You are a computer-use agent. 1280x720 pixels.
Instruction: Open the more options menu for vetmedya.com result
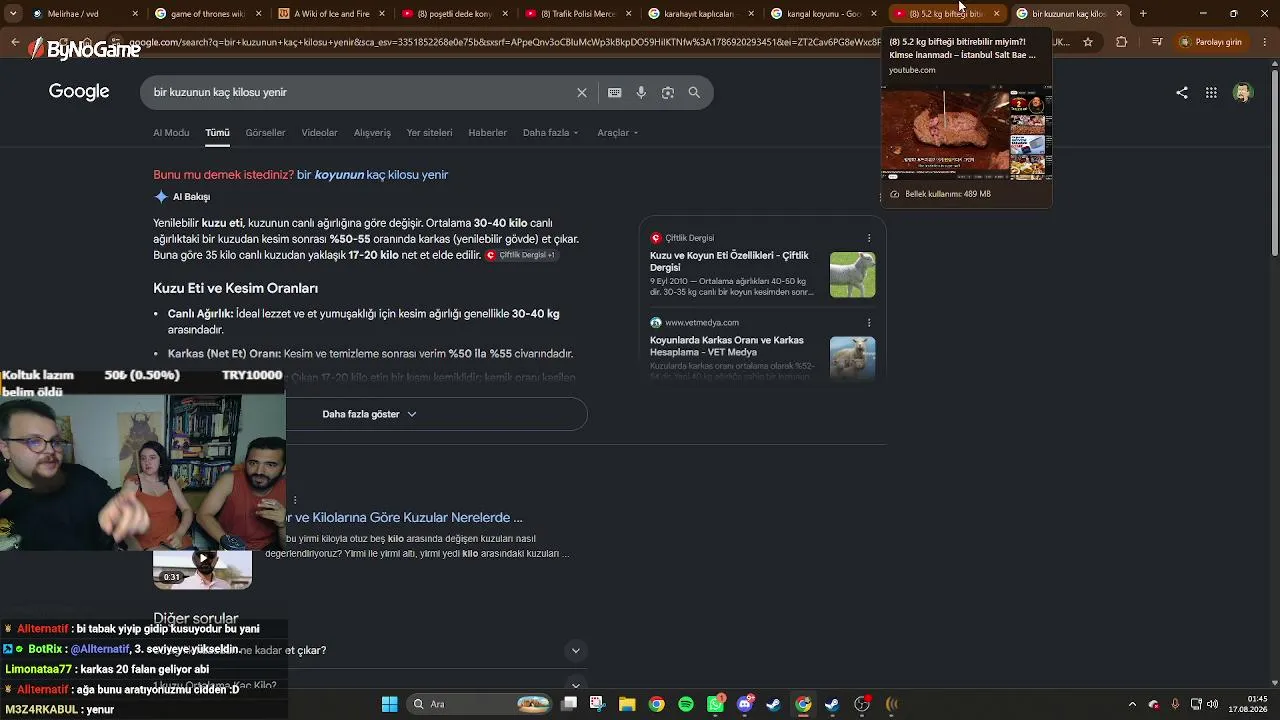point(869,322)
